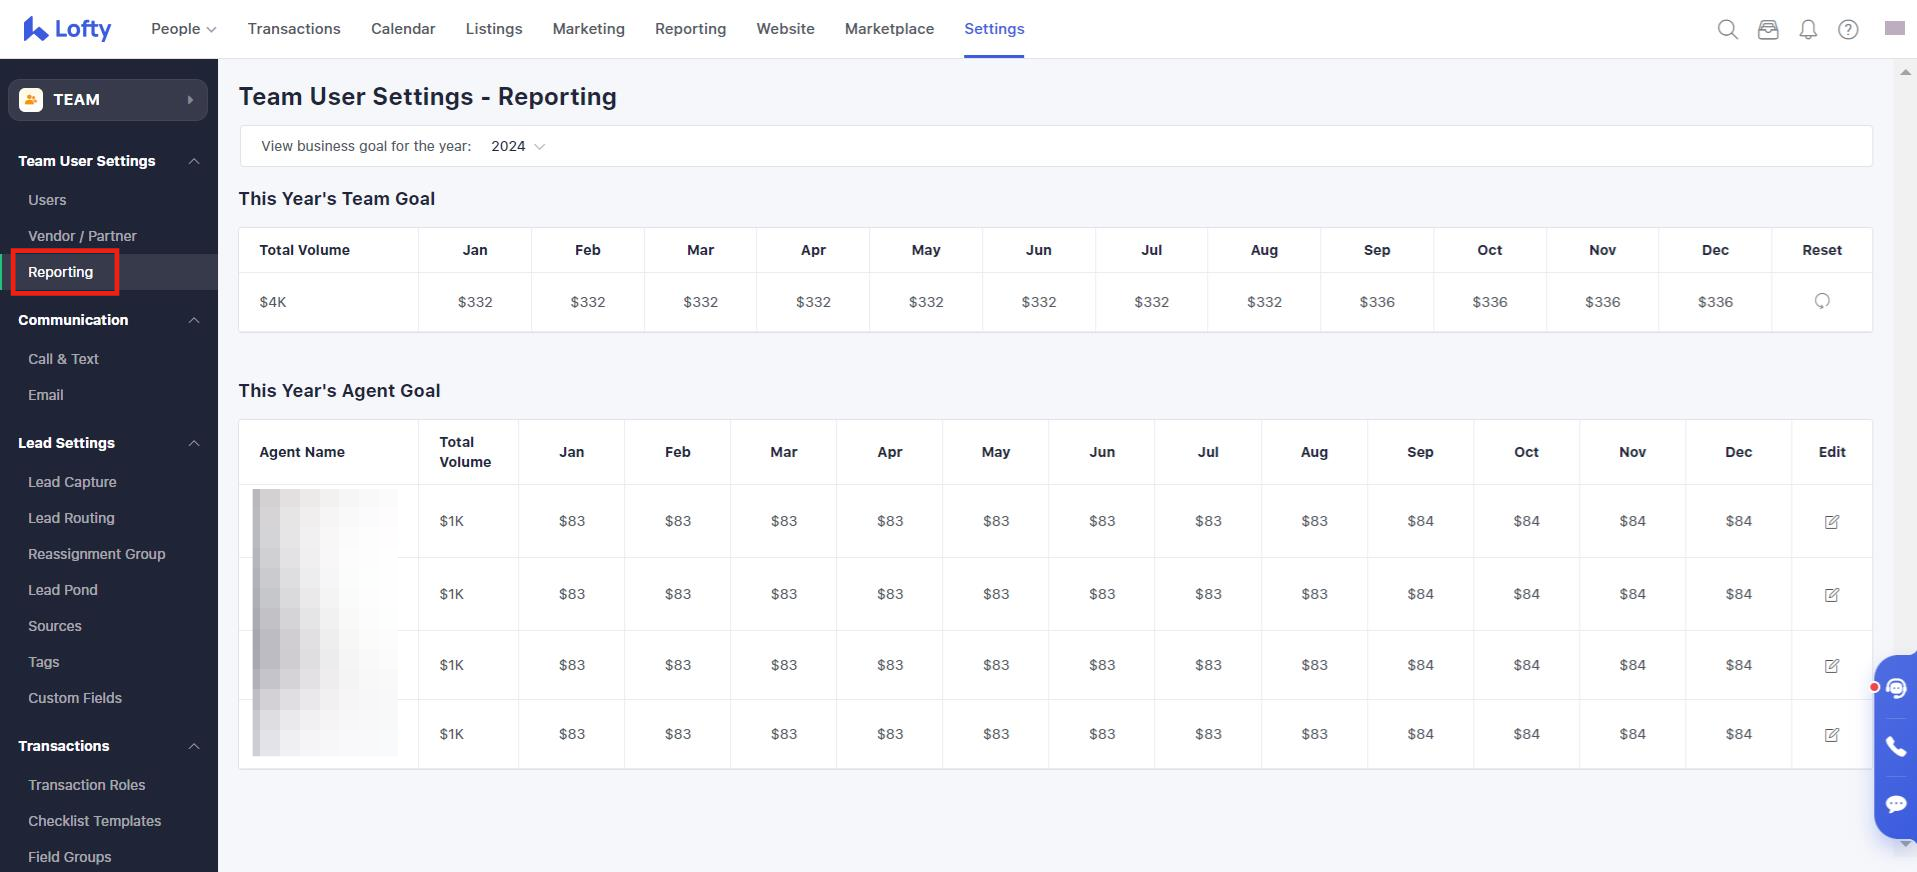Click the Lofty logo
Image resolution: width=1917 pixels, height=872 pixels.
click(67, 29)
